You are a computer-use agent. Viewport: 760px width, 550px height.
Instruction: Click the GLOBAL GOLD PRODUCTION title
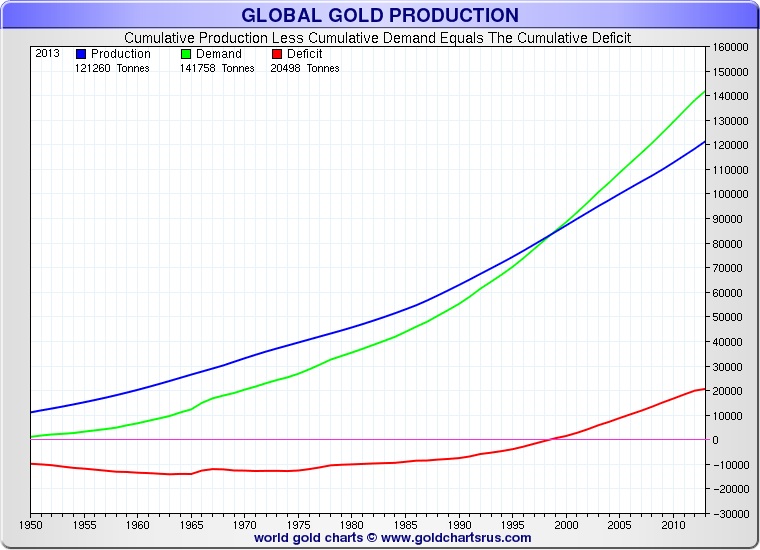pyautogui.click(x=379, y=15)
